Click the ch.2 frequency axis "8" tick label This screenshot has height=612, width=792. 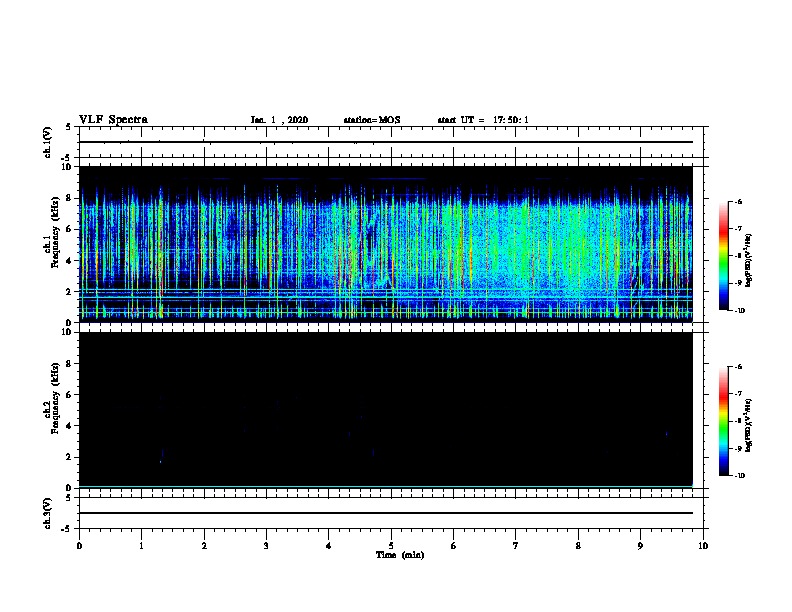click(x=69, y=364)
